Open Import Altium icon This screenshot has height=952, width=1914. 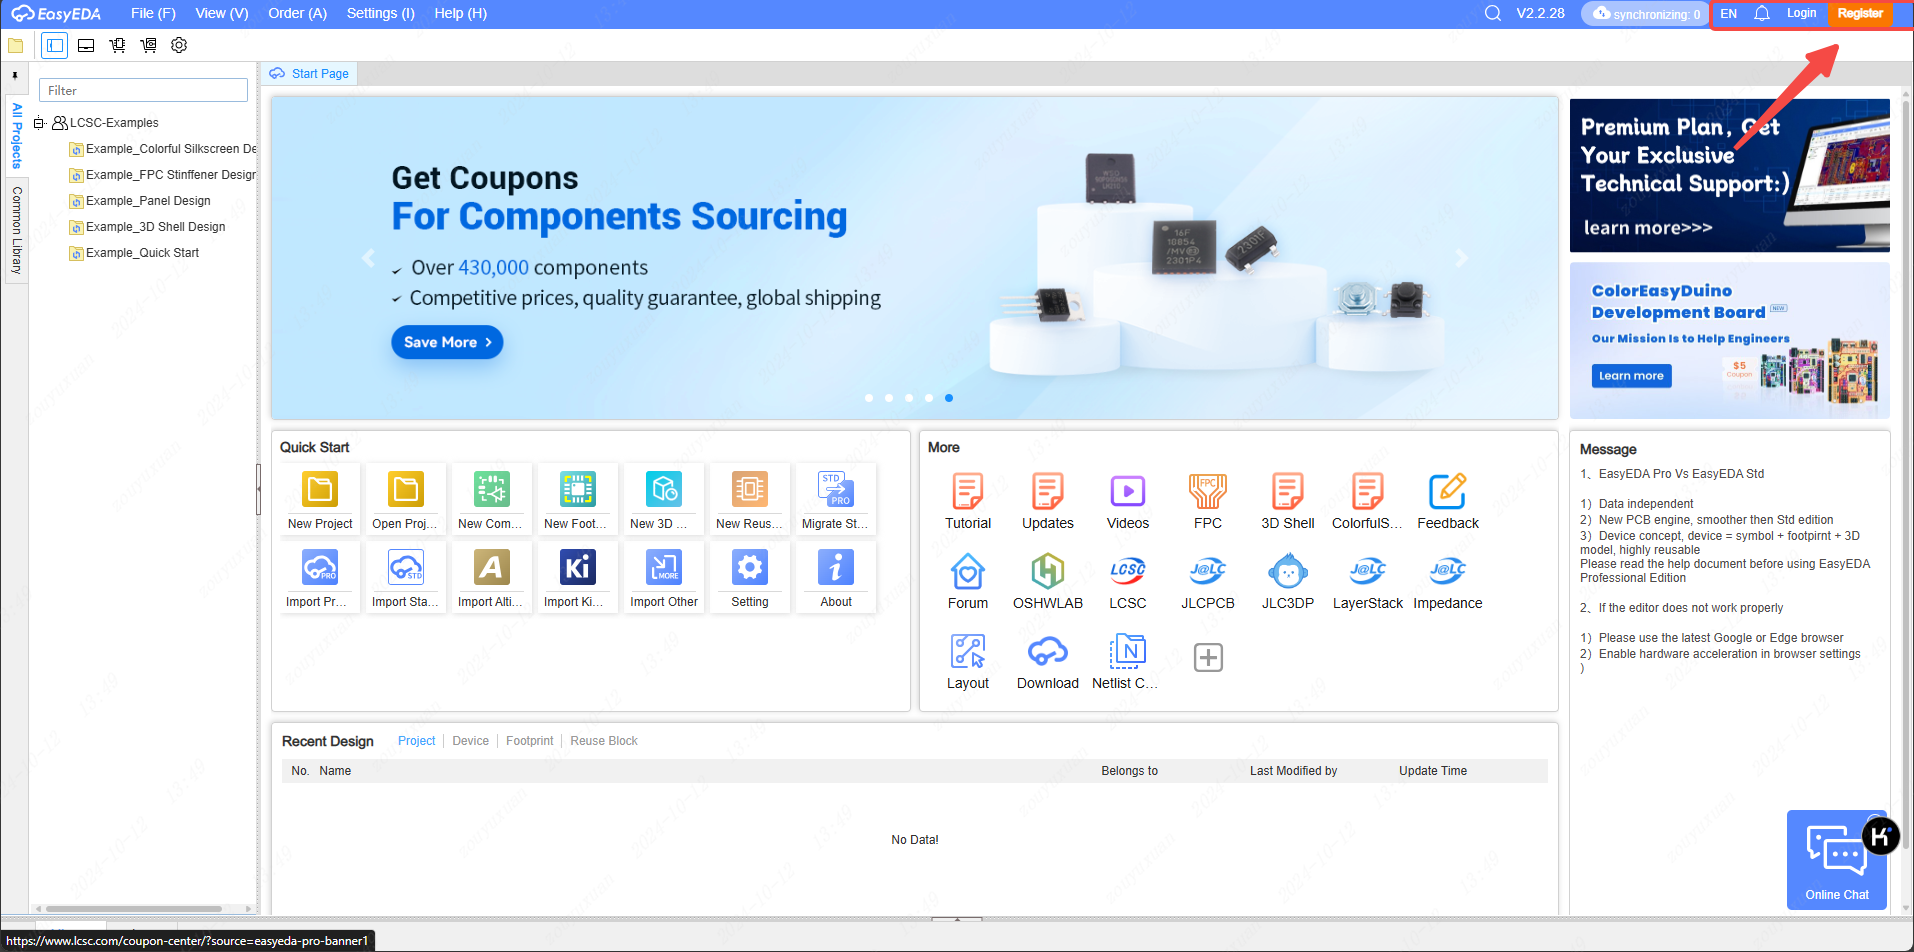coord(491,578)
